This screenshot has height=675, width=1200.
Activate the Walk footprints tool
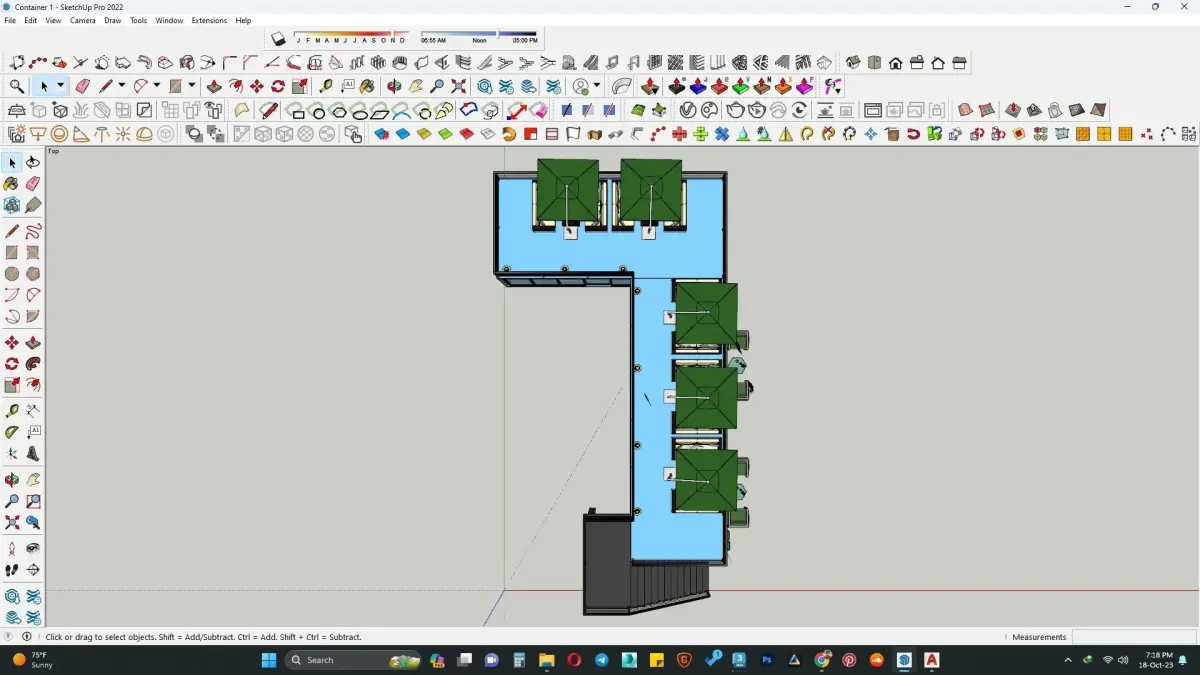click(12, 570)
